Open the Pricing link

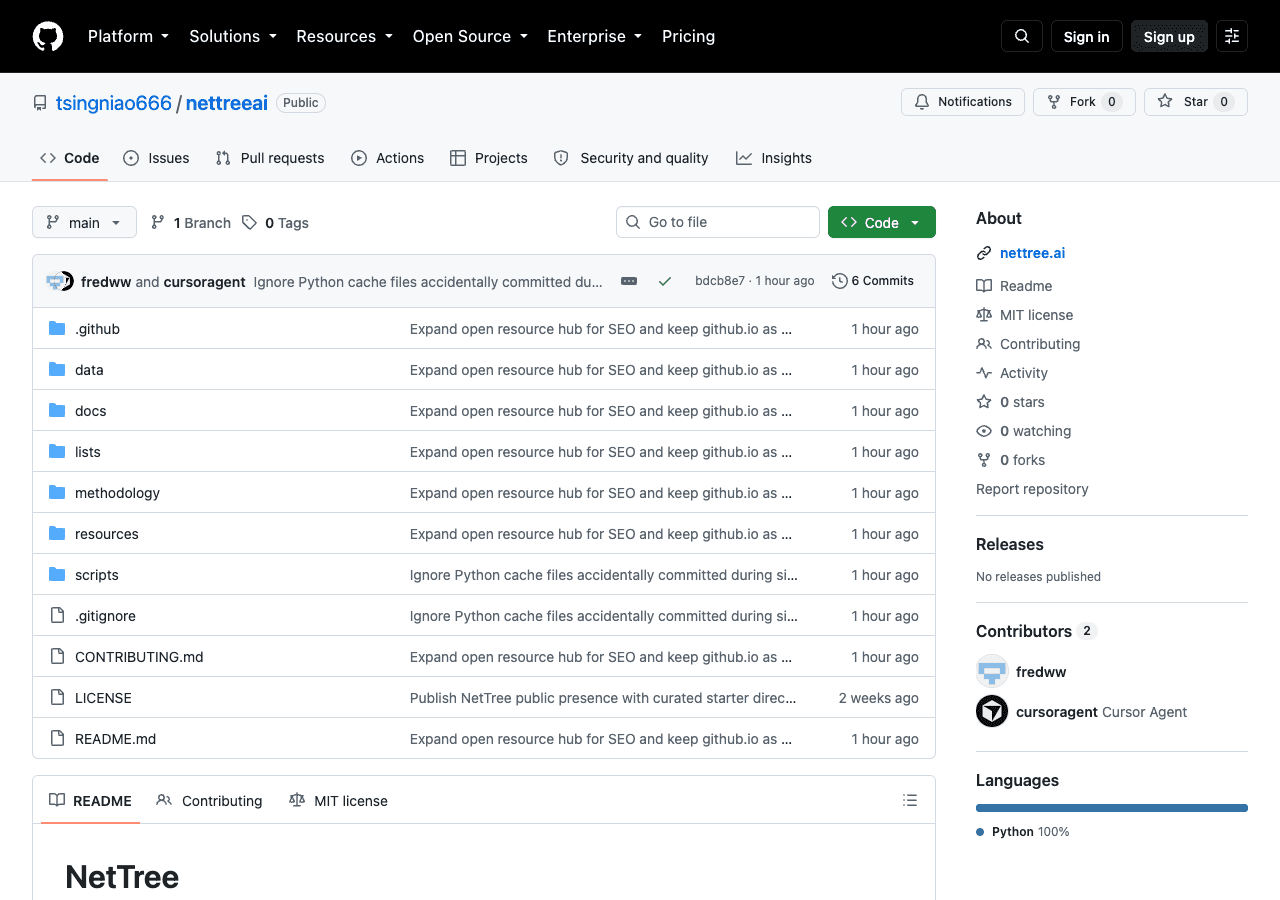coord(688,36)
